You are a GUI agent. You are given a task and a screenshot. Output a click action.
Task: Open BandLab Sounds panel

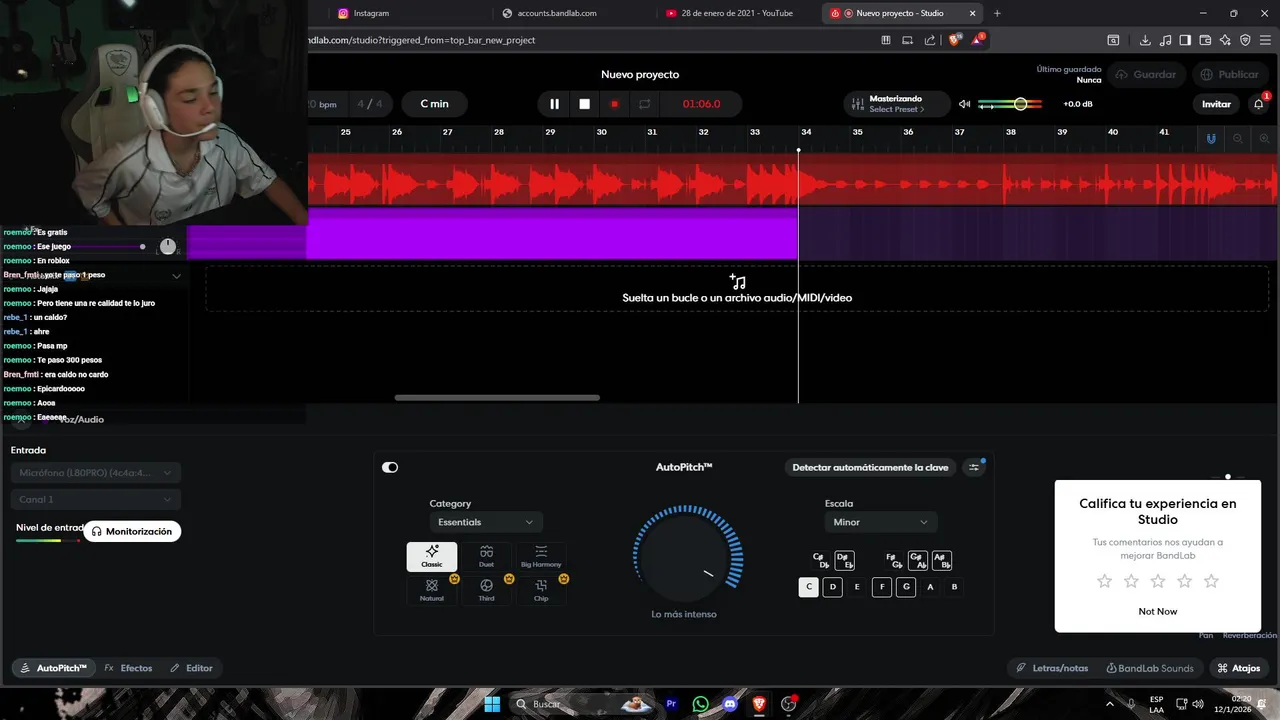(x=1150, y=668)
